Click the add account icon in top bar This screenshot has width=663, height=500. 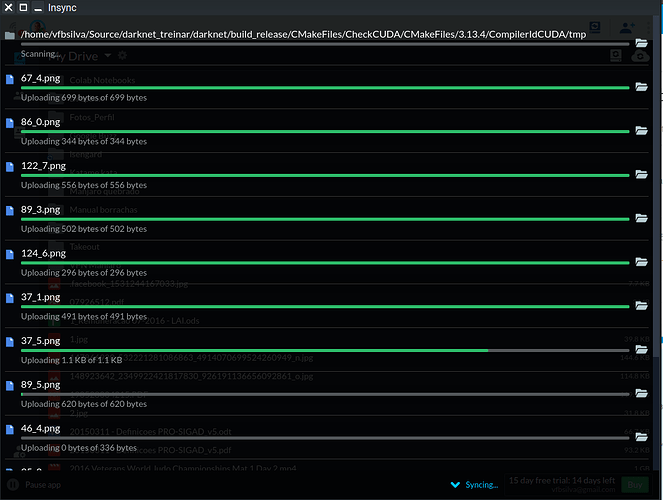click(627, 28)
